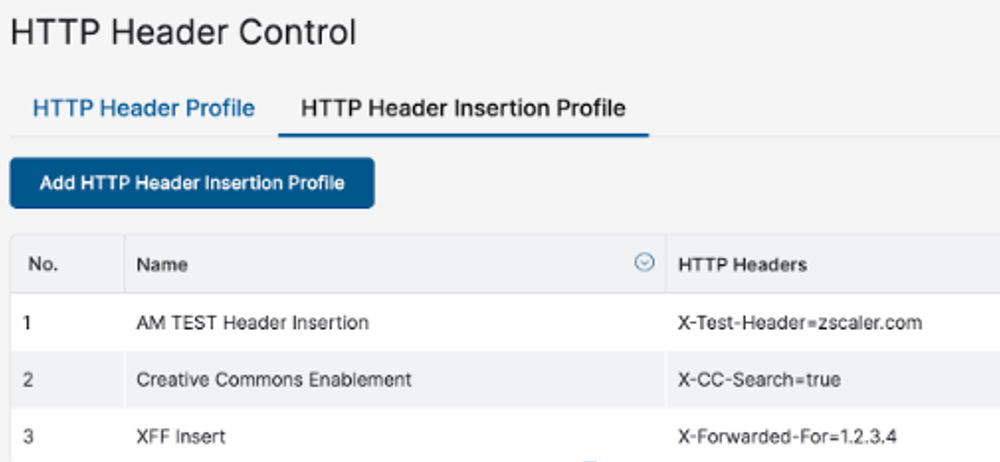Viewport: 1000px width, 462px height.
Task: Click divider between Name and HTTP Headers columns
Action: (666, 265)
